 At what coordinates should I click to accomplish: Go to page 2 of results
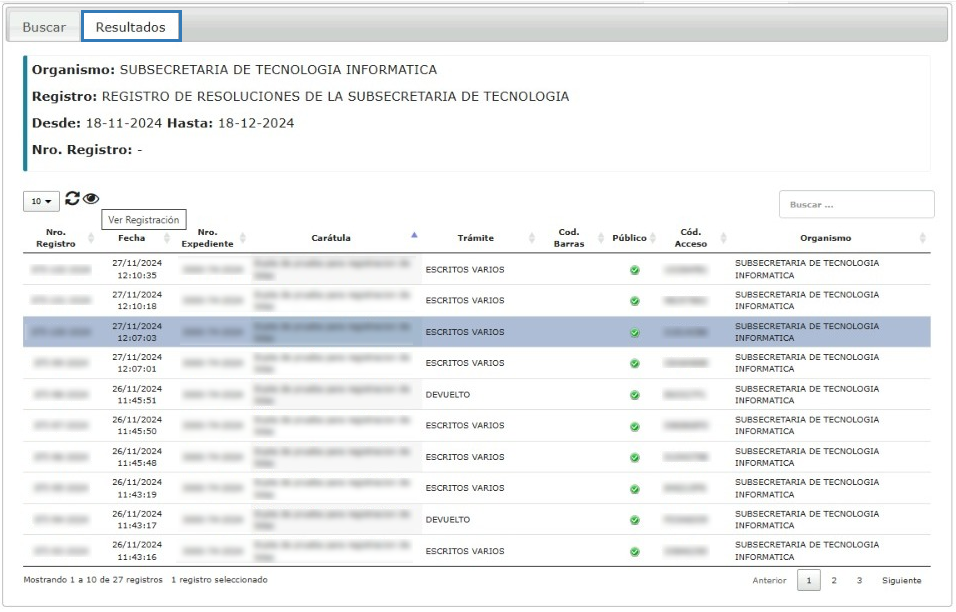tap(834, 581)
